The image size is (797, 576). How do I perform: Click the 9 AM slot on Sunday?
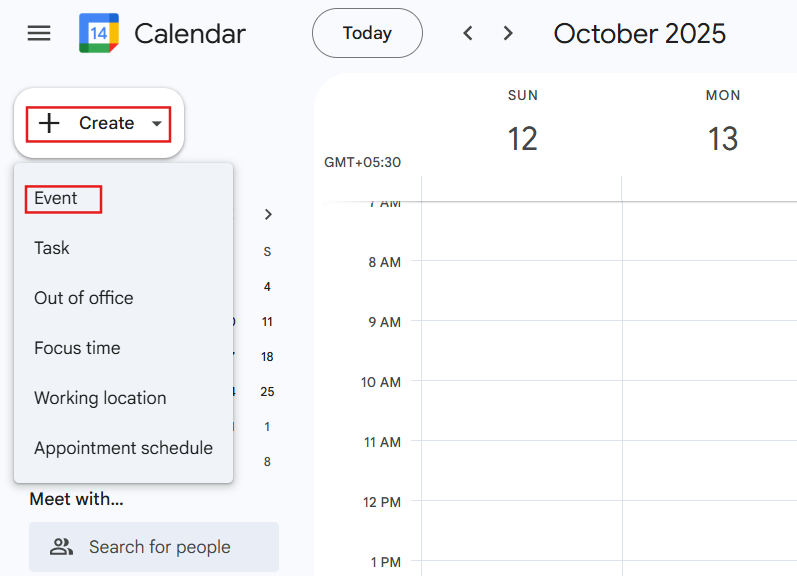click(521, 350)
